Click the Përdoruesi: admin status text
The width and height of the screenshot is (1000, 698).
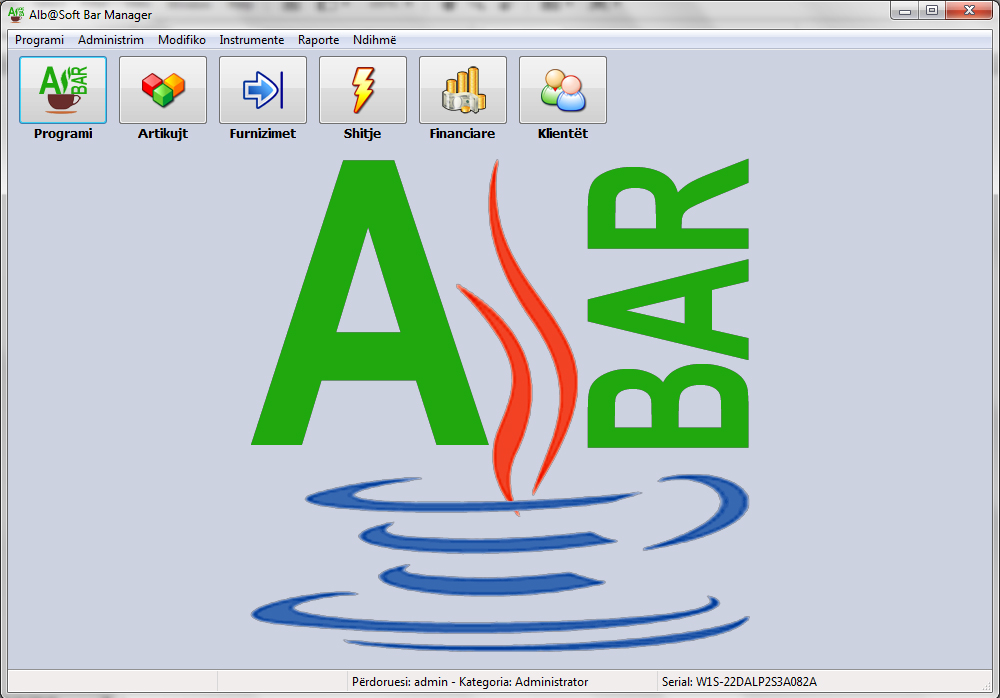pyautogui.click(x=470, y=681)
